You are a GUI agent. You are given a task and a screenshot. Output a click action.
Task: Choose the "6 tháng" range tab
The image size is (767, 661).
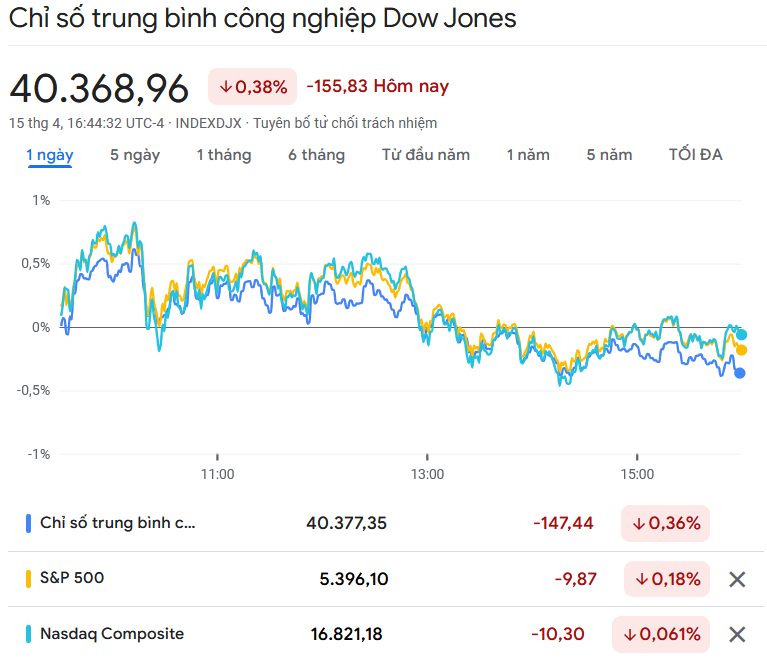pos(316,155)
